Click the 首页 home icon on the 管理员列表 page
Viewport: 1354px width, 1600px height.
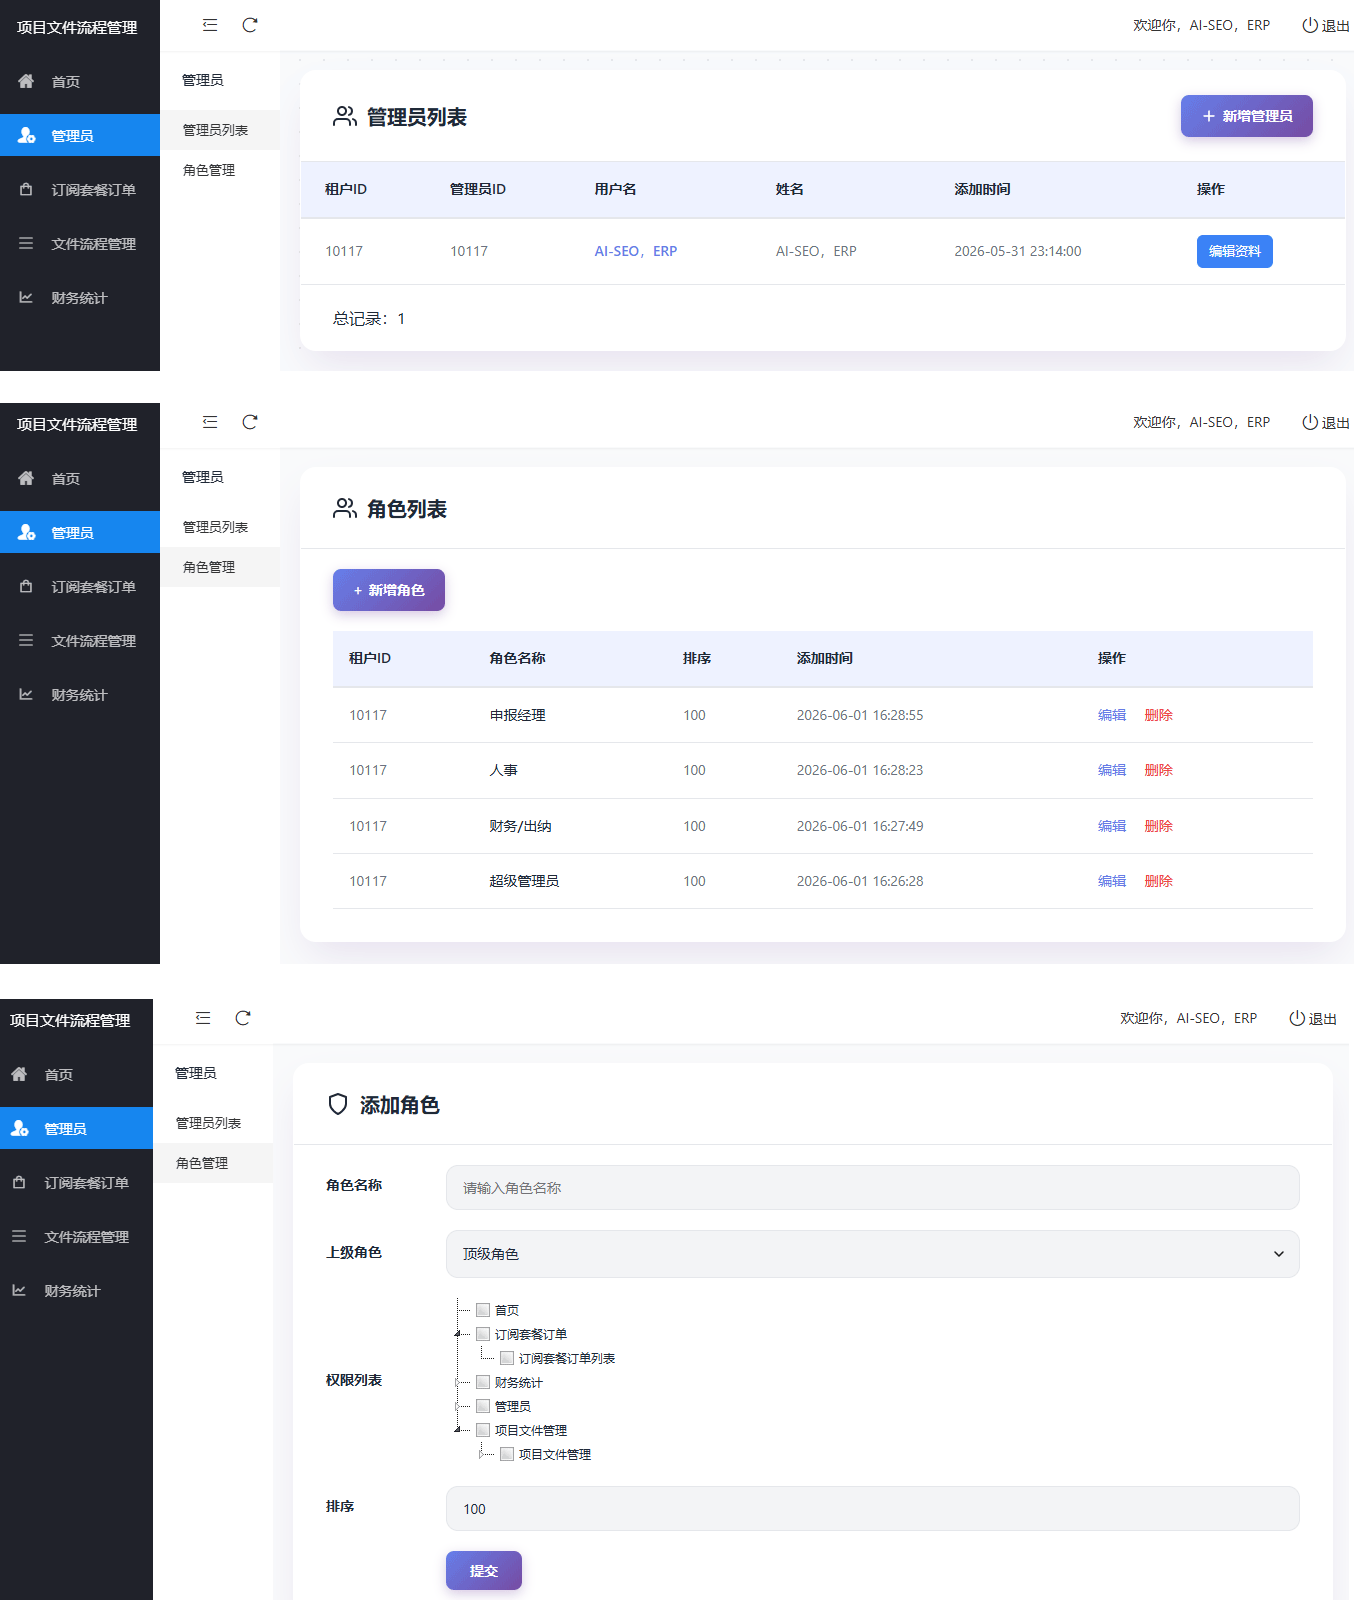click(x=26, y=81)
